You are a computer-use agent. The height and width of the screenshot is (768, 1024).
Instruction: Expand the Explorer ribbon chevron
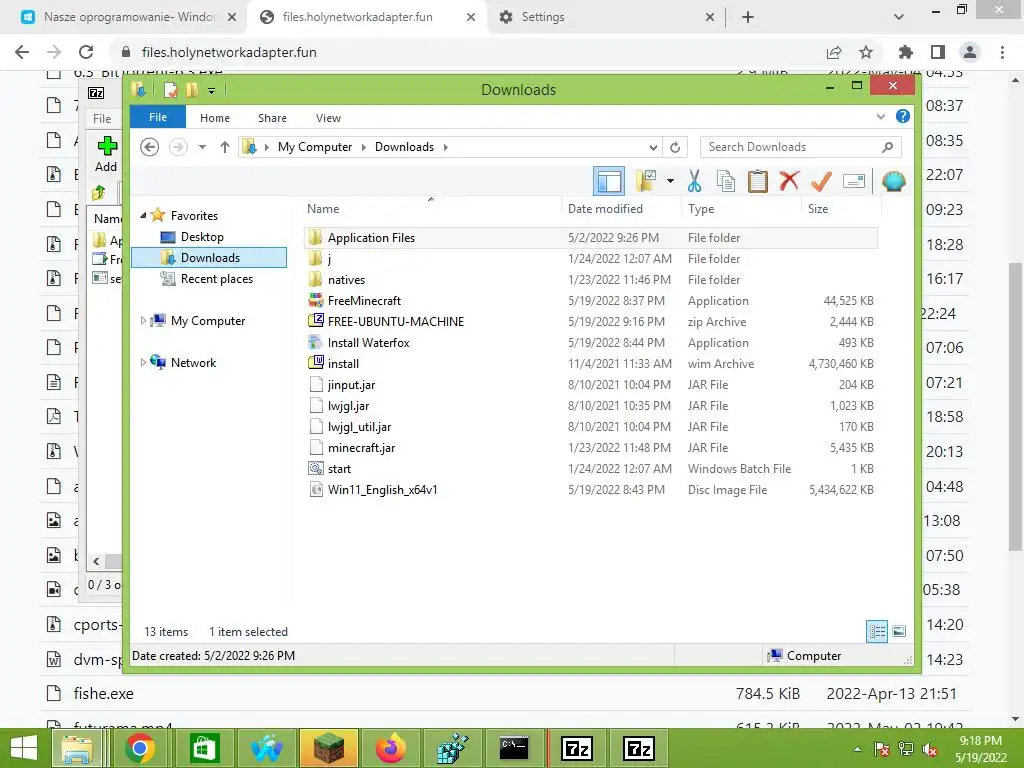click(x=880, y=117)
